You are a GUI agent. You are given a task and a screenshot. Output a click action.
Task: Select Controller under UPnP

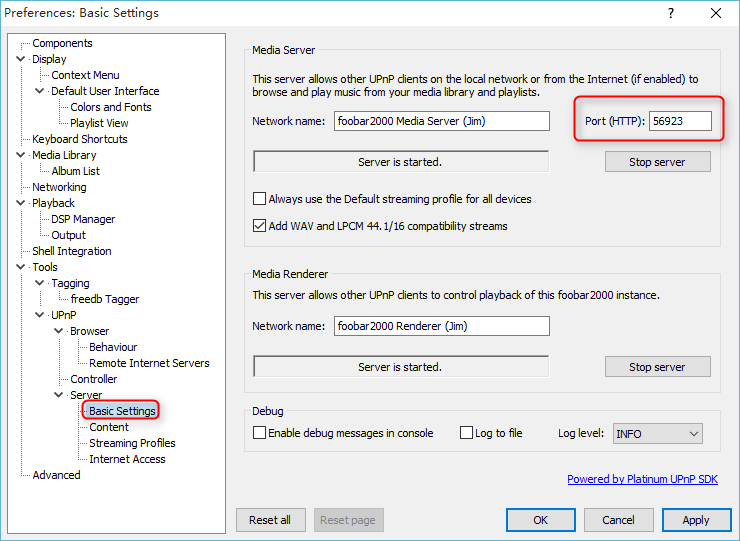point(94,379)
